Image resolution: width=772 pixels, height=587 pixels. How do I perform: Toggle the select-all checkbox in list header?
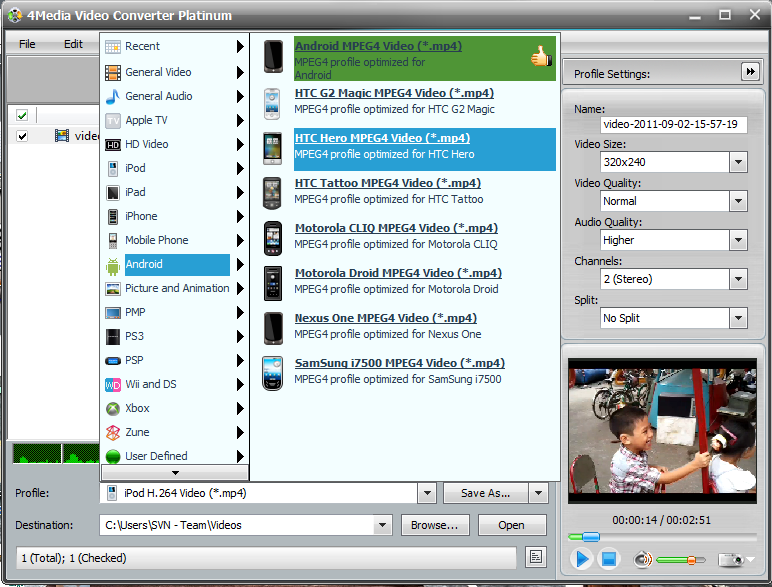click(x=22, y=116)
